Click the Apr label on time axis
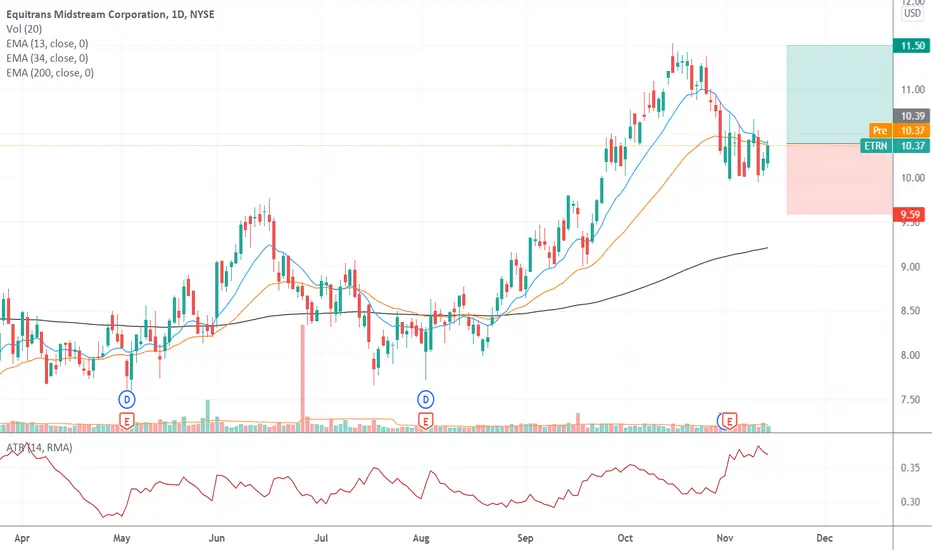Image resolution: width=932 pixels, height=550 pixels. pos(22,538)
